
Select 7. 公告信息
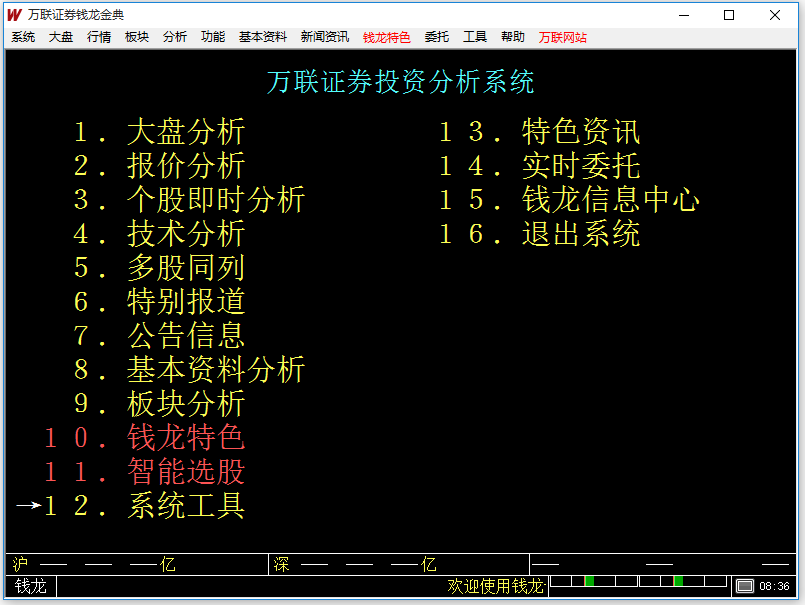159,335
